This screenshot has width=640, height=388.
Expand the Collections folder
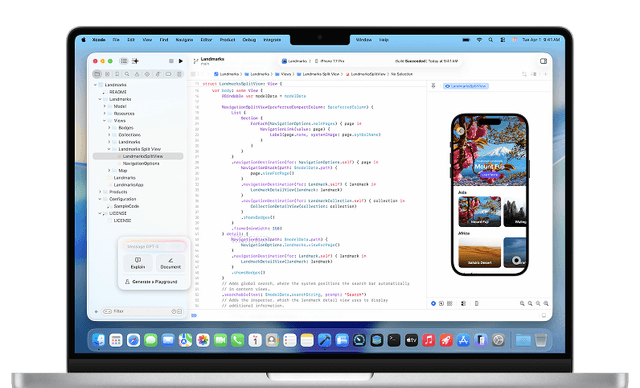tap(109, 135)
